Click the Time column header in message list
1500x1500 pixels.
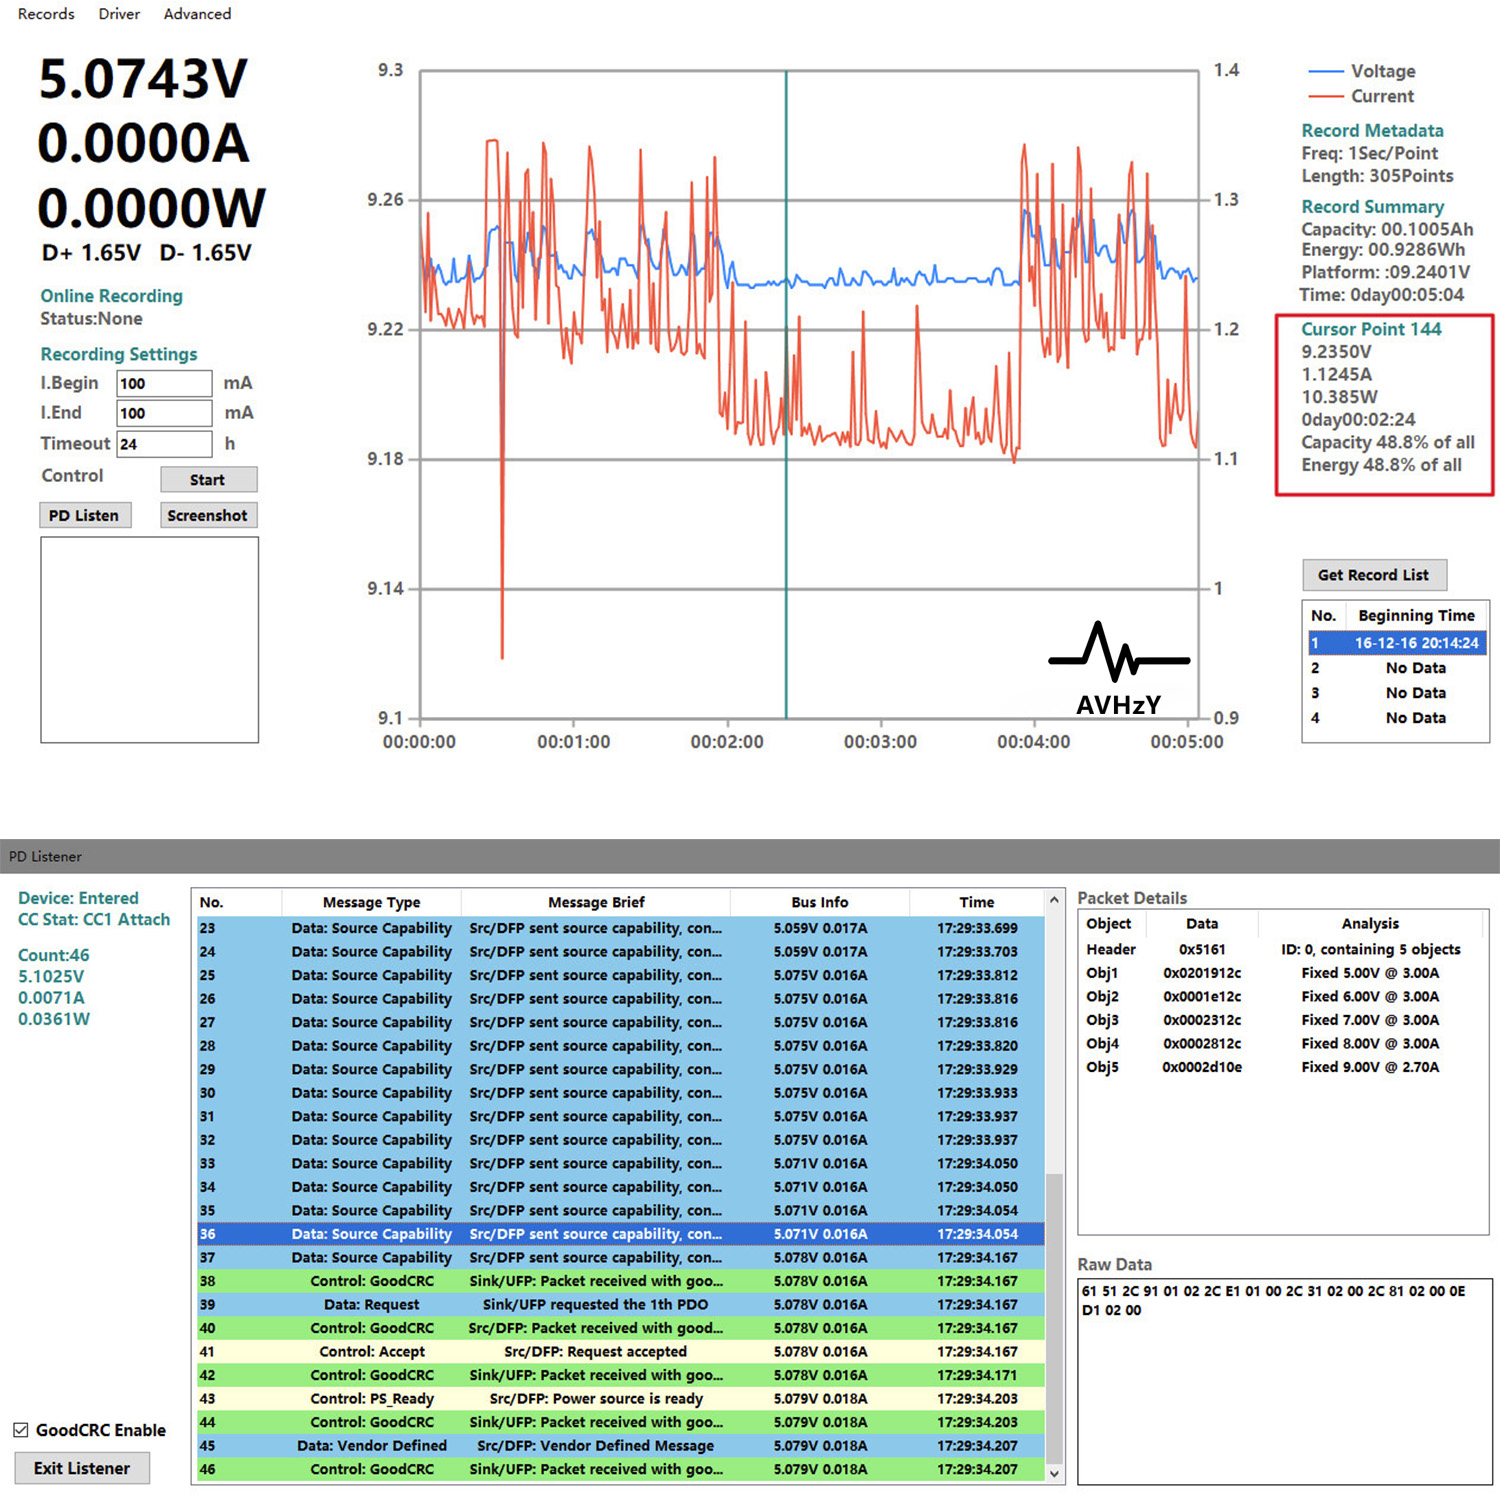point(977,902)
